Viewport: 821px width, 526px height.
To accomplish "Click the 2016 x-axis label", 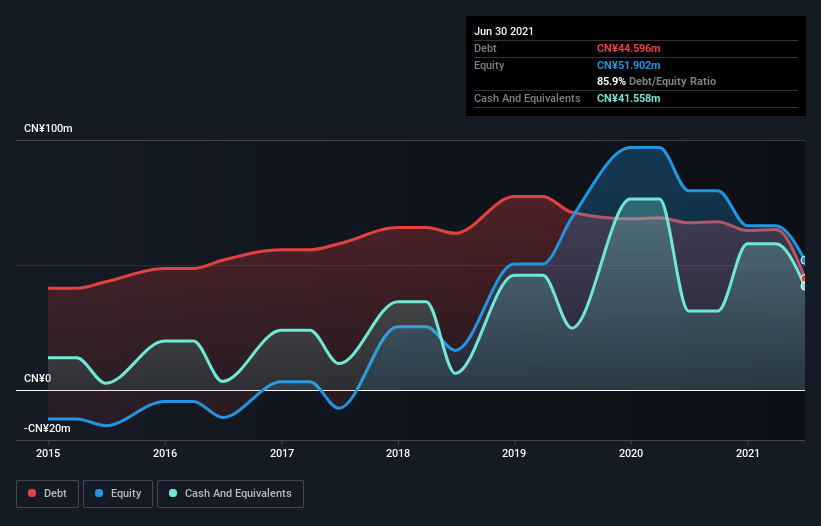I will [165, 453].
